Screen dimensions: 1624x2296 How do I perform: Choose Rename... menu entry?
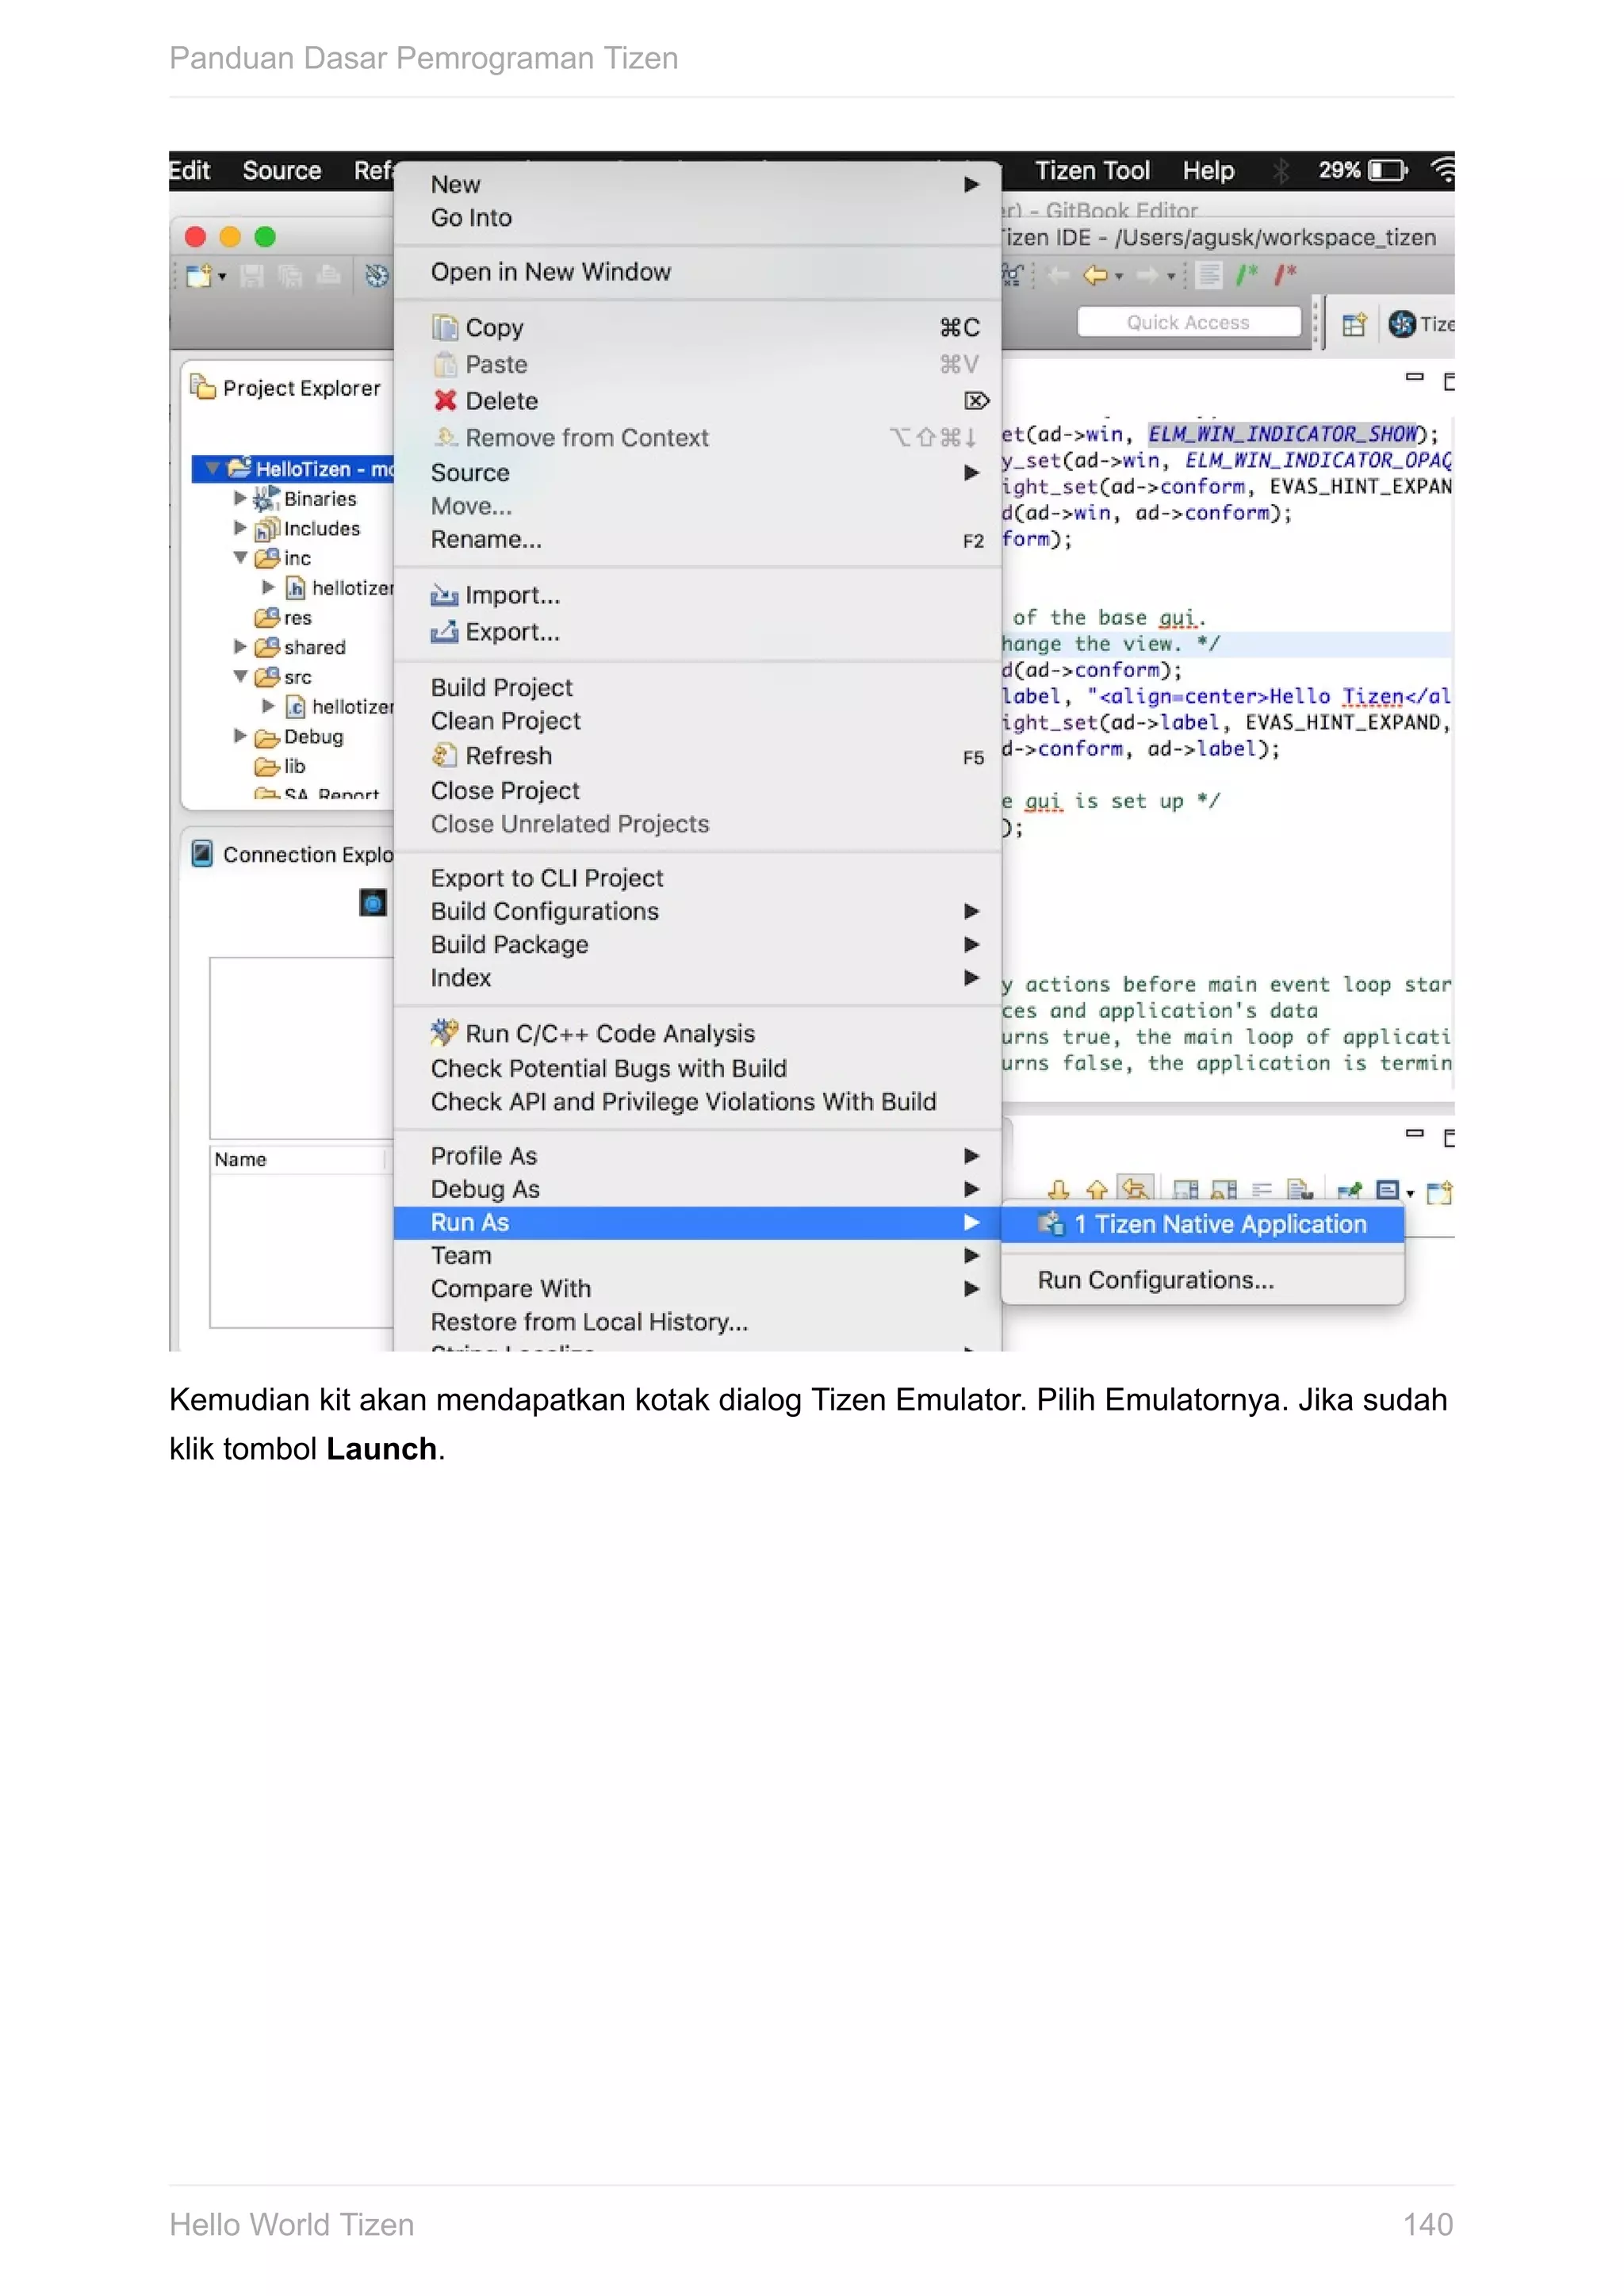[697, 540]
